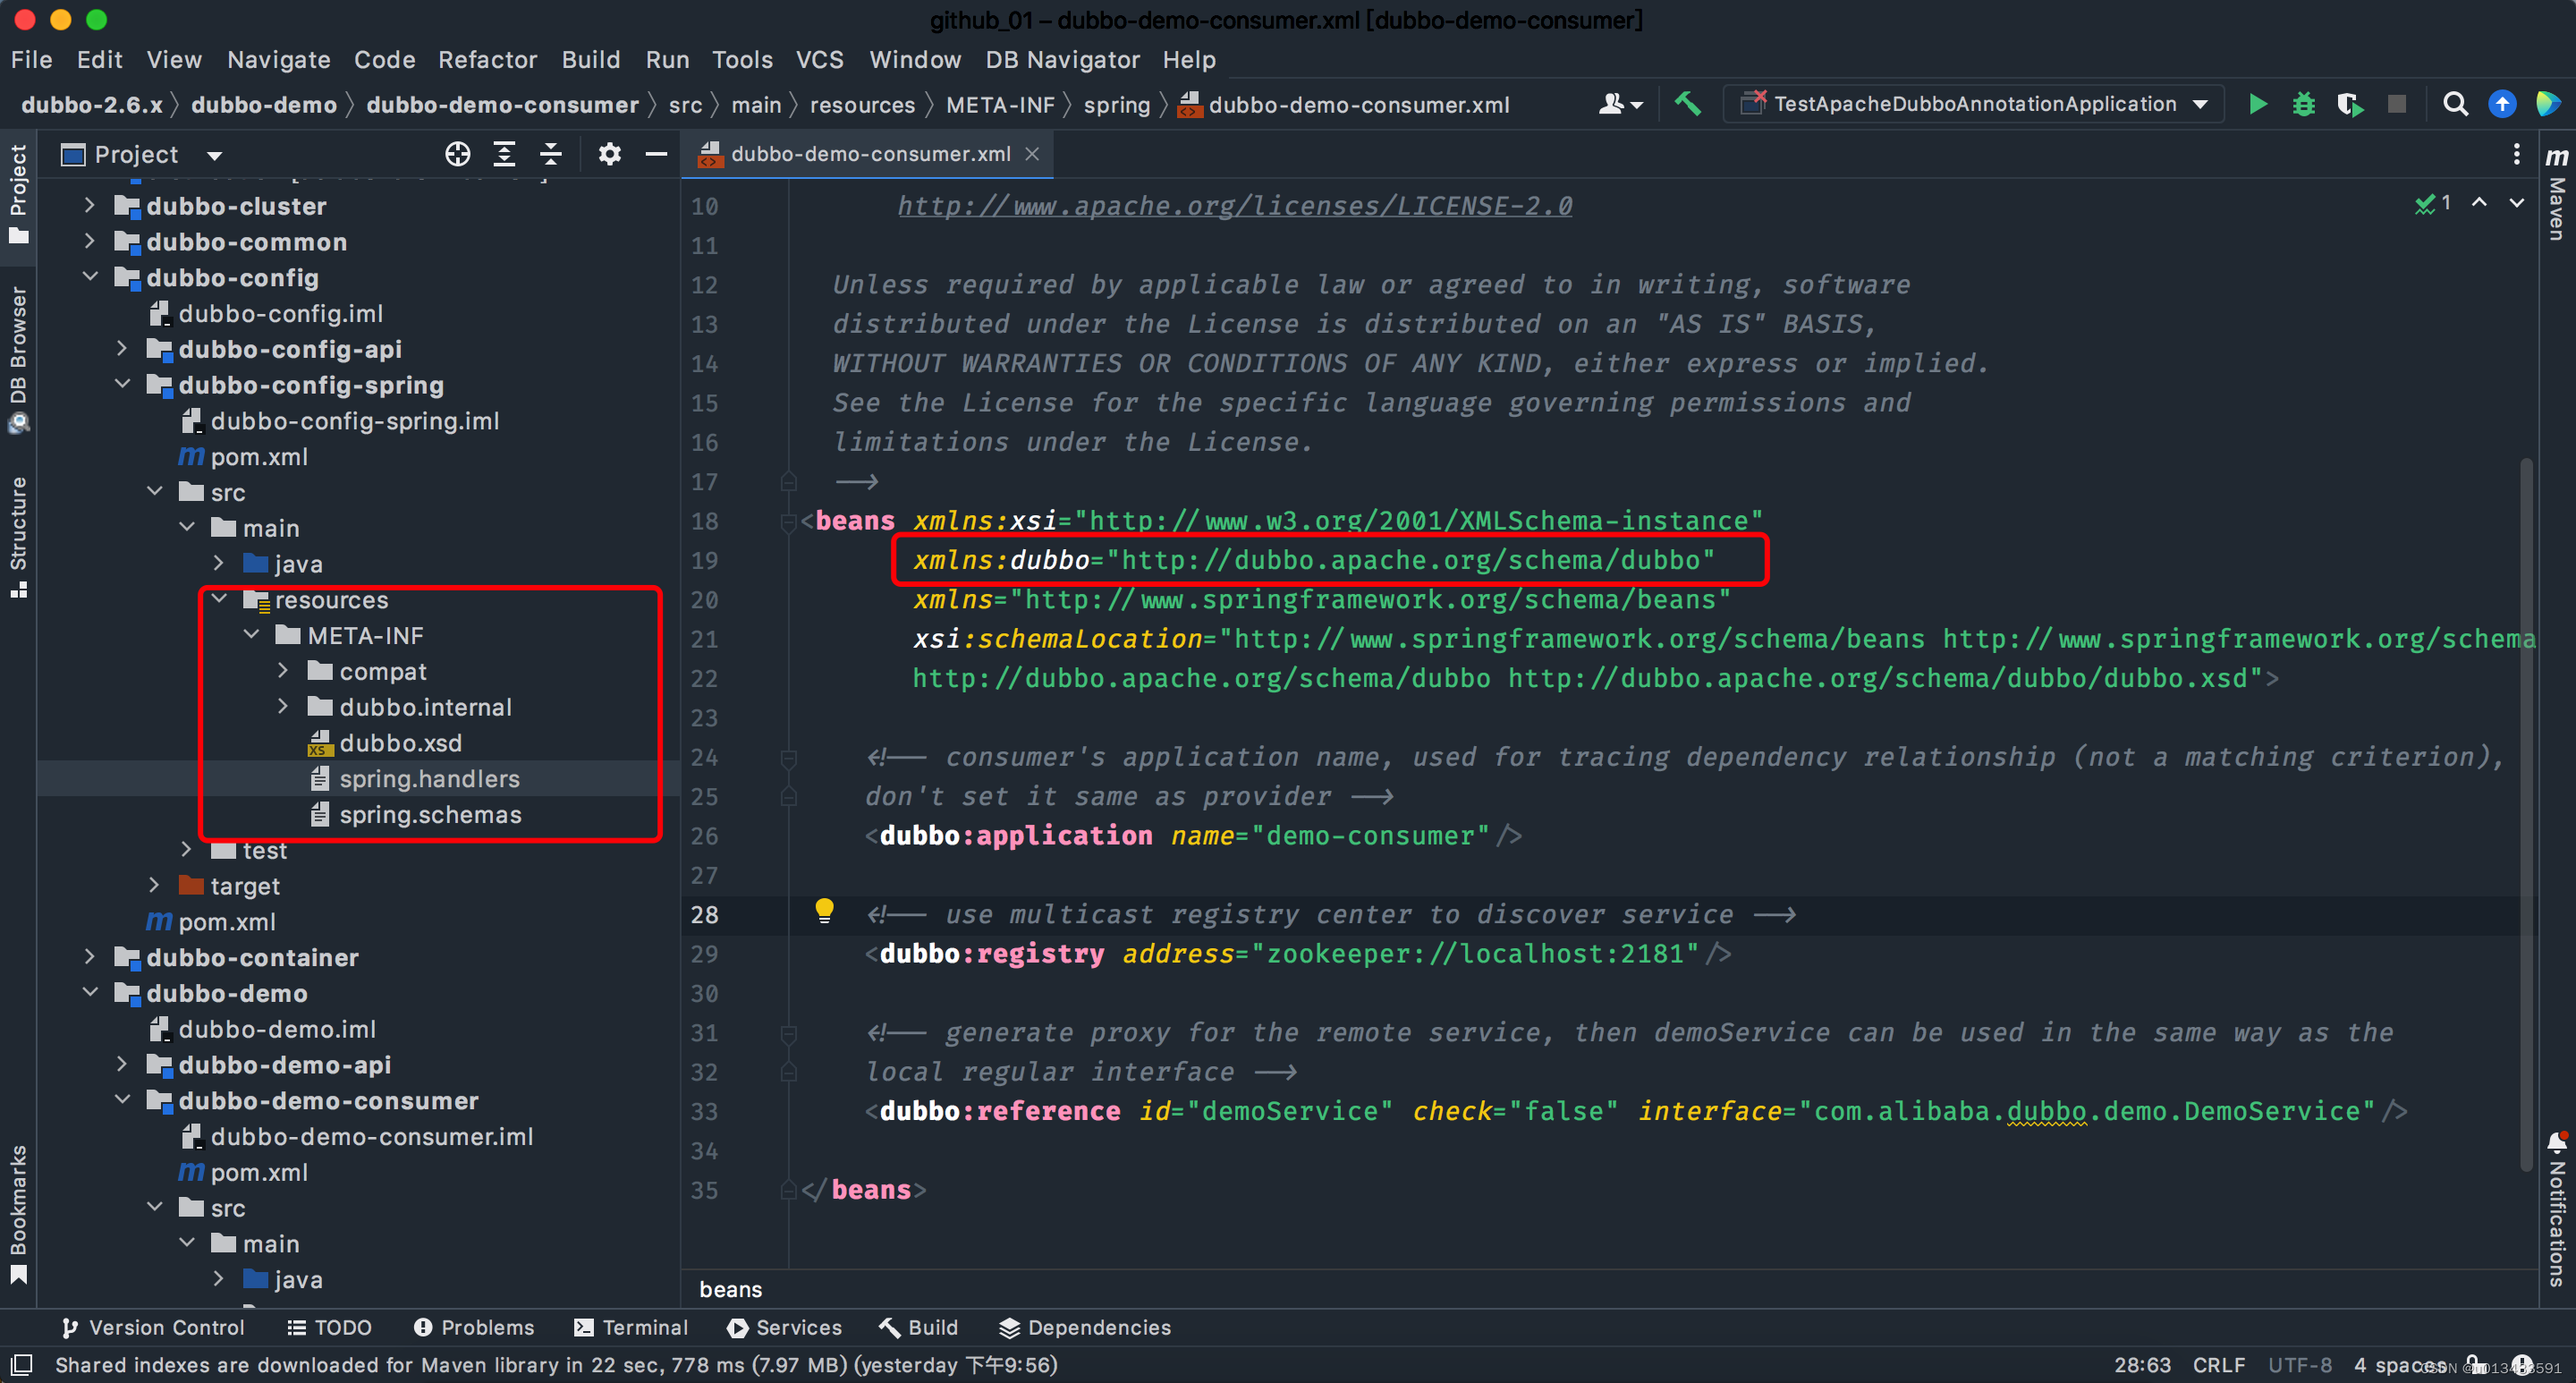Close the dubbo-demo-consumer.xml tab
Image resolution: width=2576 pixels, height=1383 pixels.
tap(1032, 154)
